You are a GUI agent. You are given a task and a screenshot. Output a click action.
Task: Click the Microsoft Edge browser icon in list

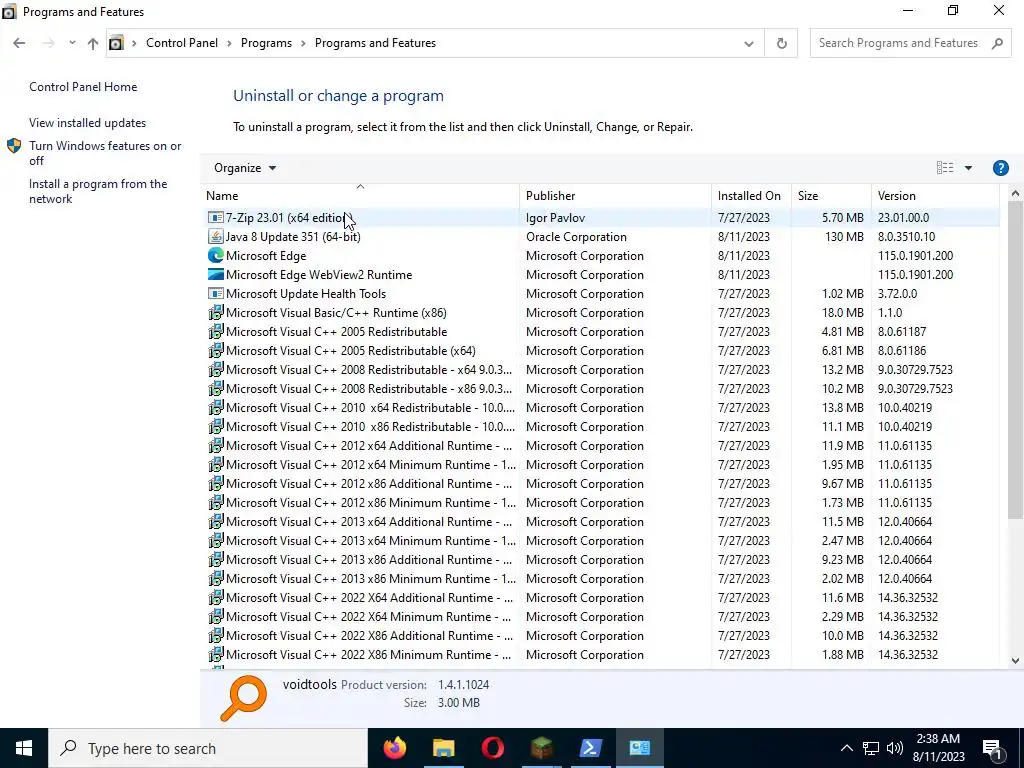click(216, 255)
